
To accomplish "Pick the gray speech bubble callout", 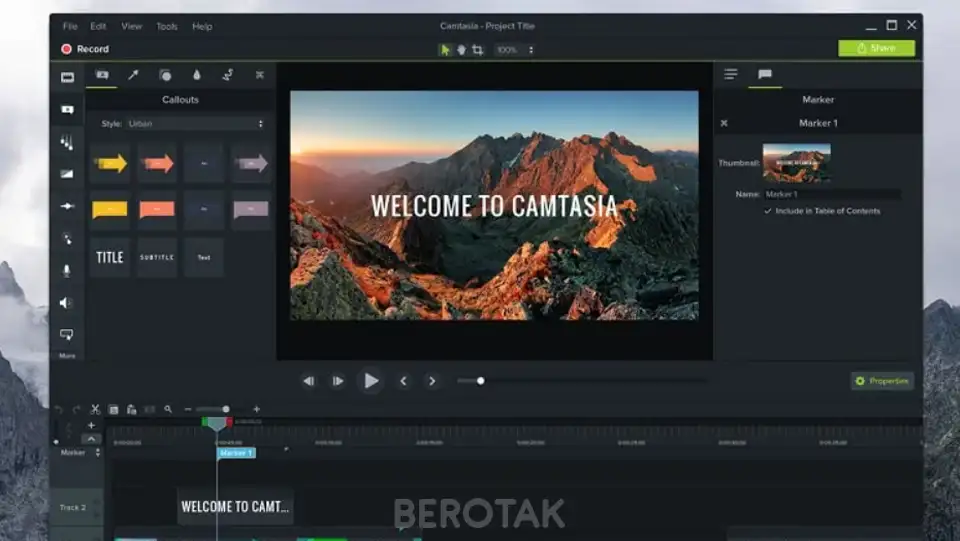I will (251, 210).
